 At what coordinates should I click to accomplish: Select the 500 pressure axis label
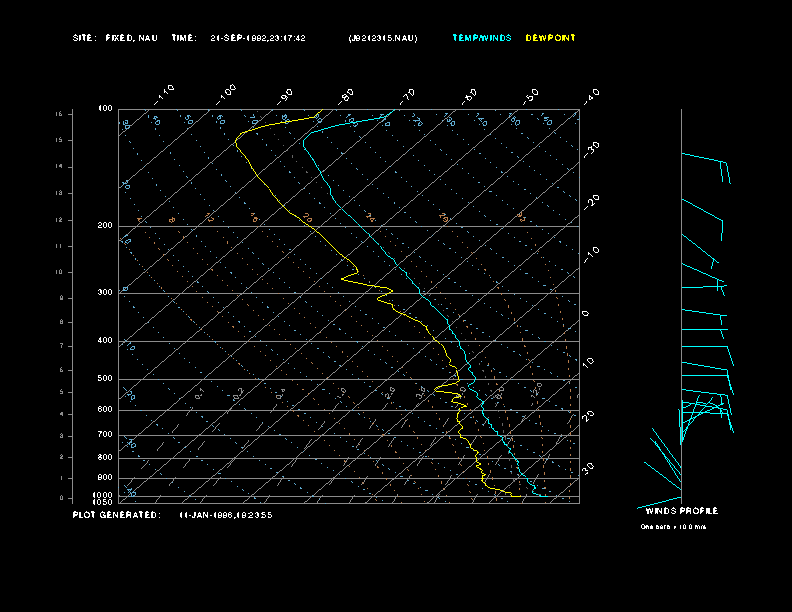click(105, 379)
